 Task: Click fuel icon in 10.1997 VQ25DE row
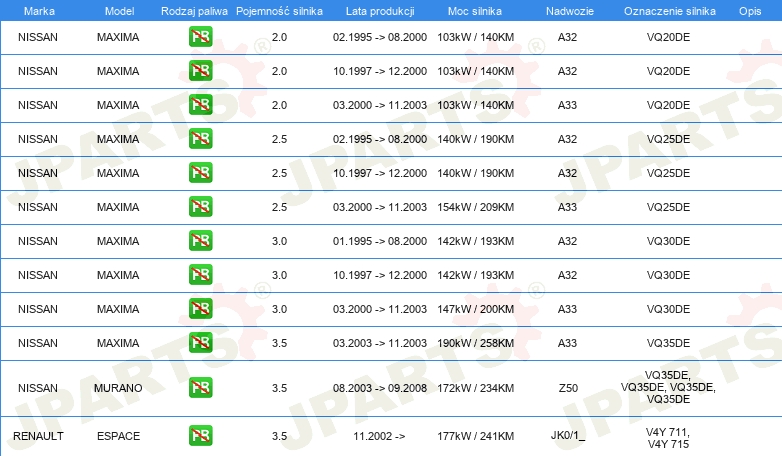pos(200,173)
